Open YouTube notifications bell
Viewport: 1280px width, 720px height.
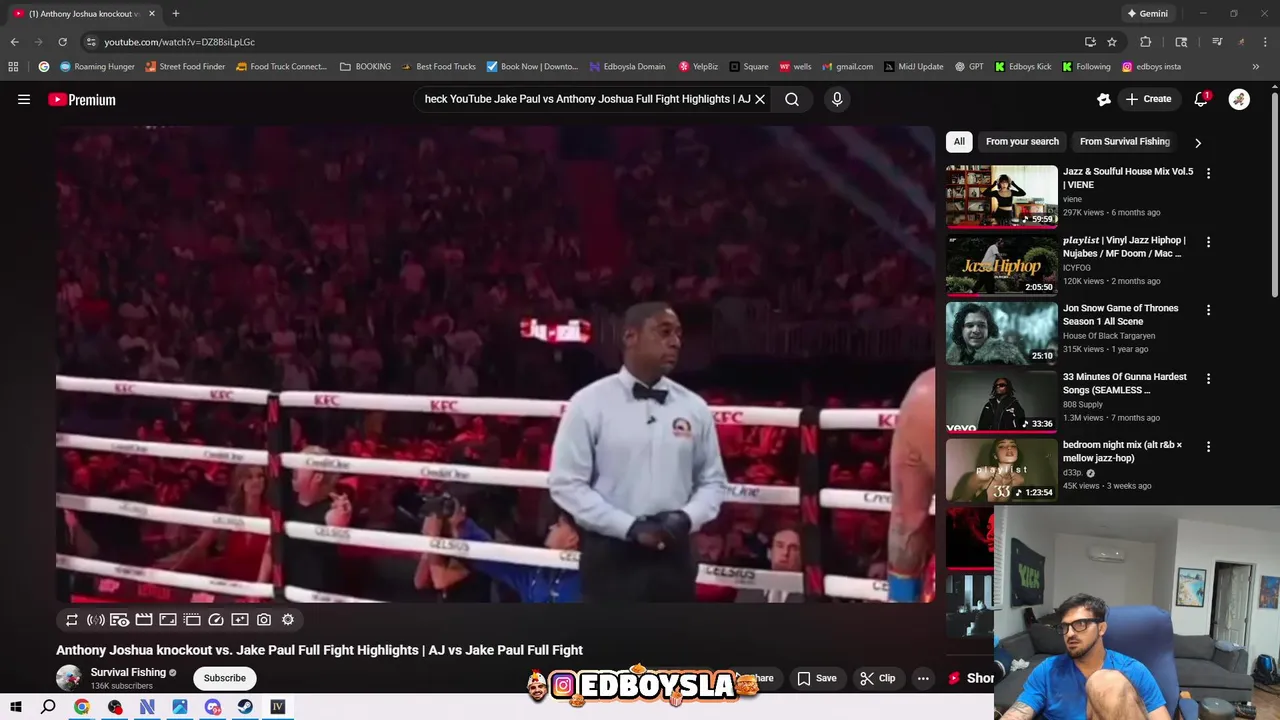[1201, 99]
